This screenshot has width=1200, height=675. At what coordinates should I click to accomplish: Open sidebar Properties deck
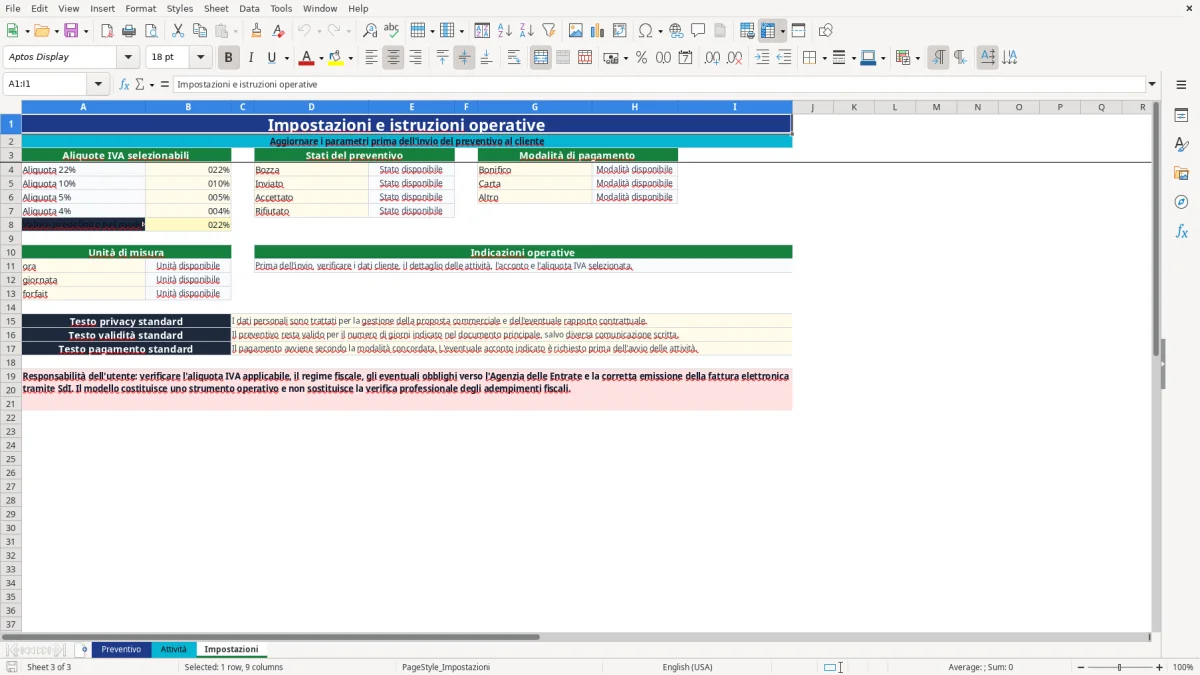pyautogui.click(x=1181, y=116)
